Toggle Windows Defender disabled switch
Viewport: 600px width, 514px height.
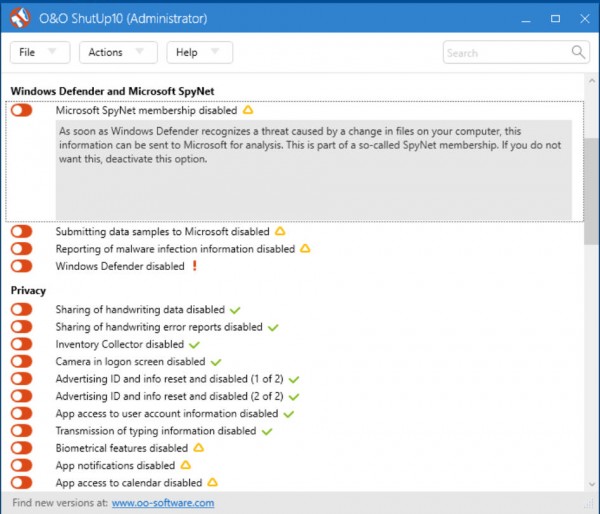[x=22, y=266]
